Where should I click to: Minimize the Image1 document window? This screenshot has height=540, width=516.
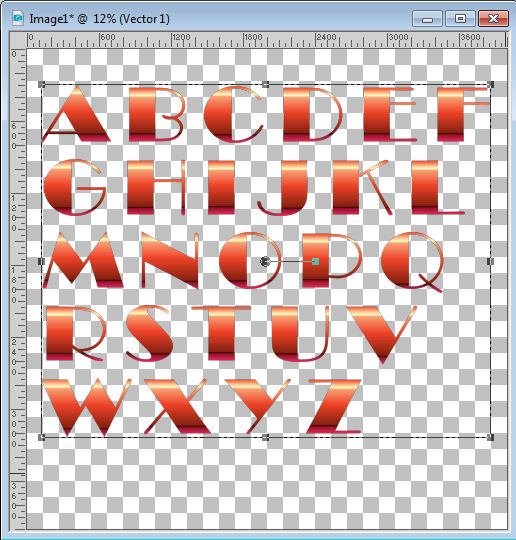(x=427, y=19)
